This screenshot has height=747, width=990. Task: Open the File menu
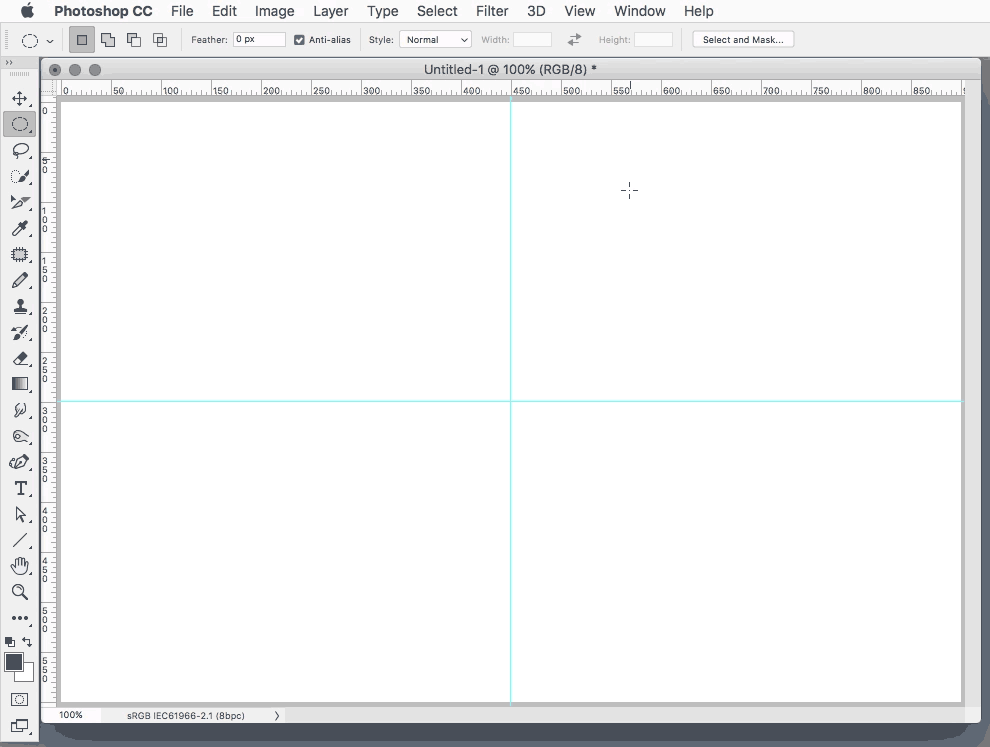[182, 11]
